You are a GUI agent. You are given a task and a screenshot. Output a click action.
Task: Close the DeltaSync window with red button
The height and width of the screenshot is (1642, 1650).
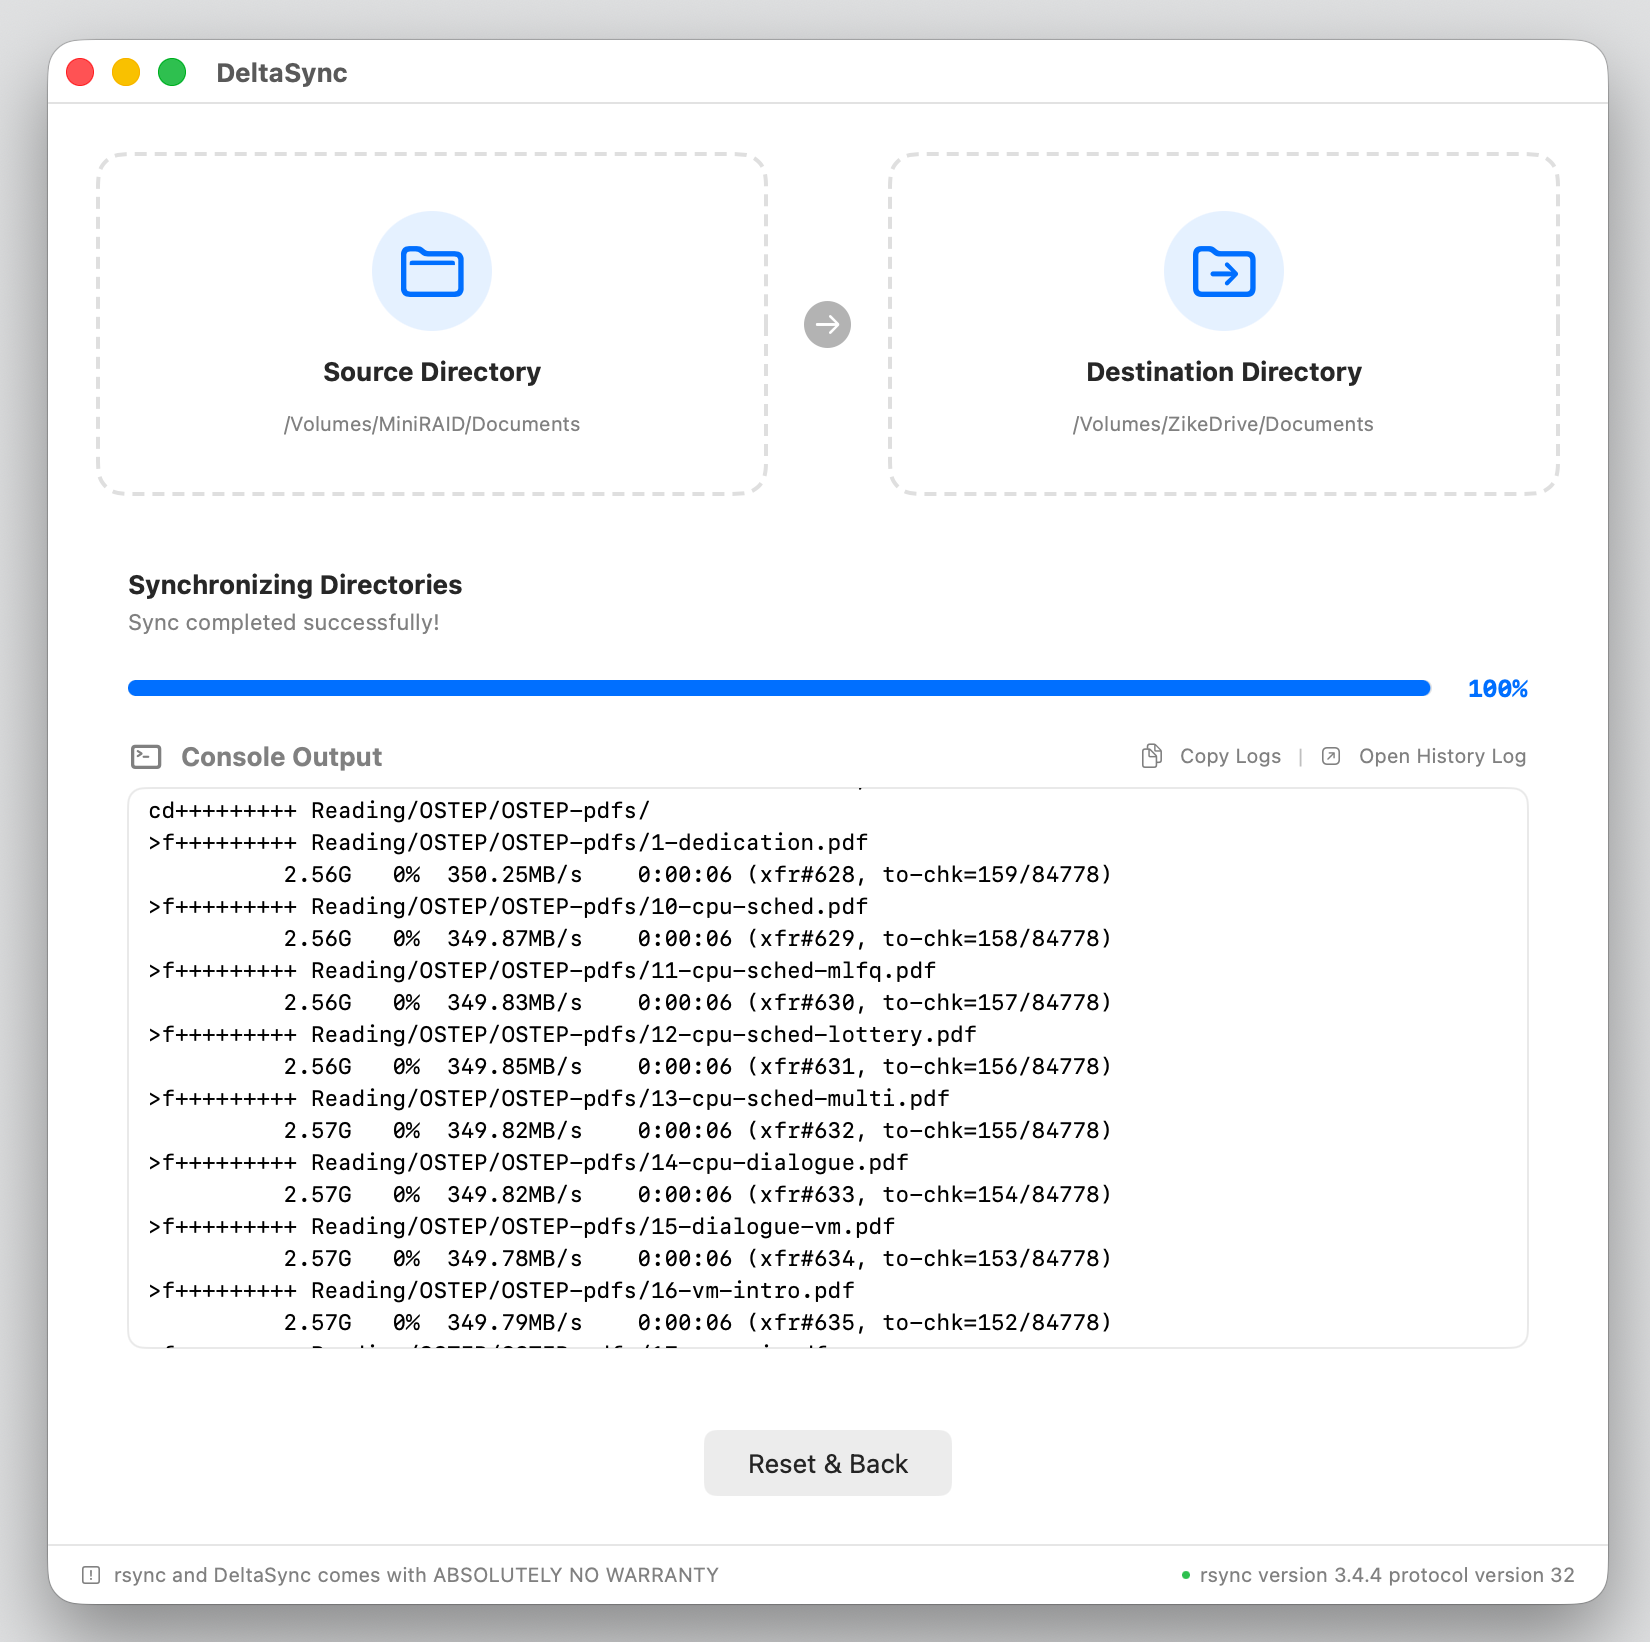tap(80, 72)
